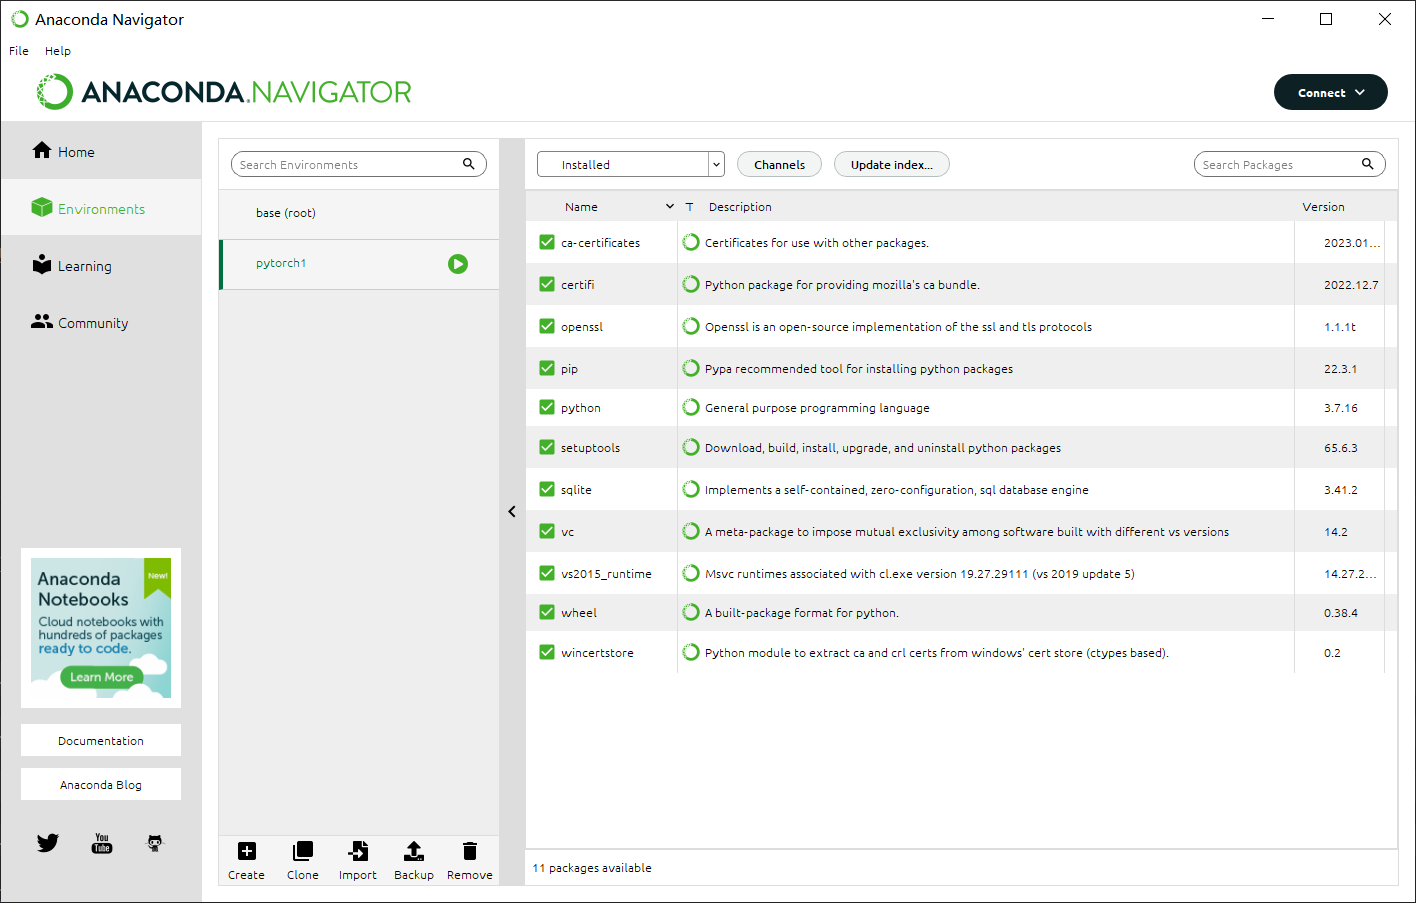Viewport: 1416px width, 903px height.
Task: Toggle the vs2015_runtime package checkbox
Action: point(547,573)
